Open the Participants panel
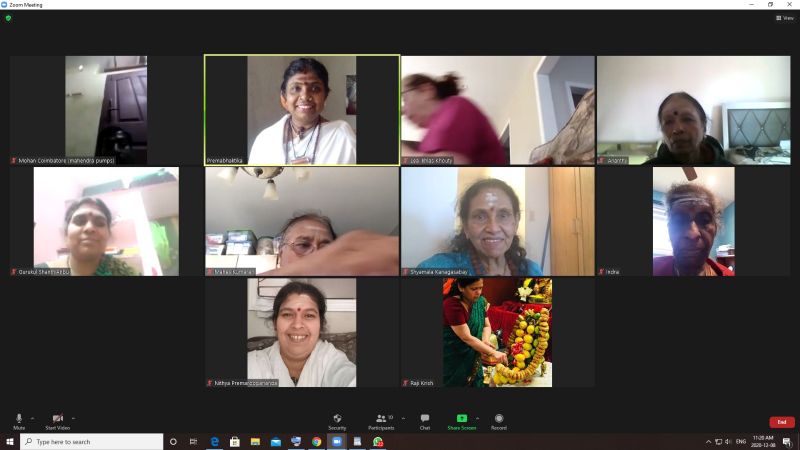The width and height of the screenshot is (800, 450). click(380, 420)
